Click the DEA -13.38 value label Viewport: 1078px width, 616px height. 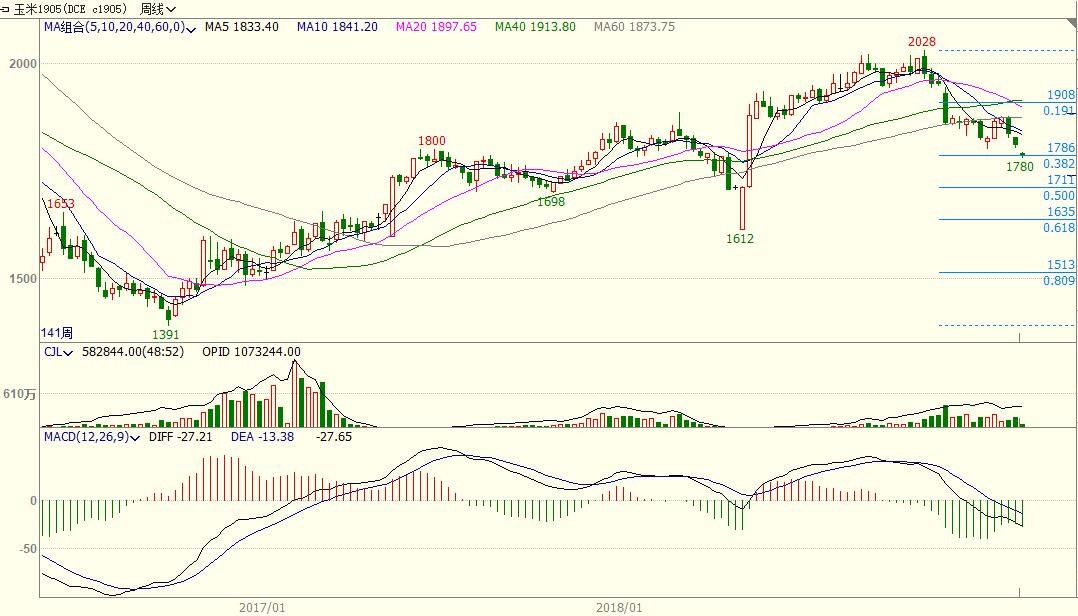[x=263, y=437]
